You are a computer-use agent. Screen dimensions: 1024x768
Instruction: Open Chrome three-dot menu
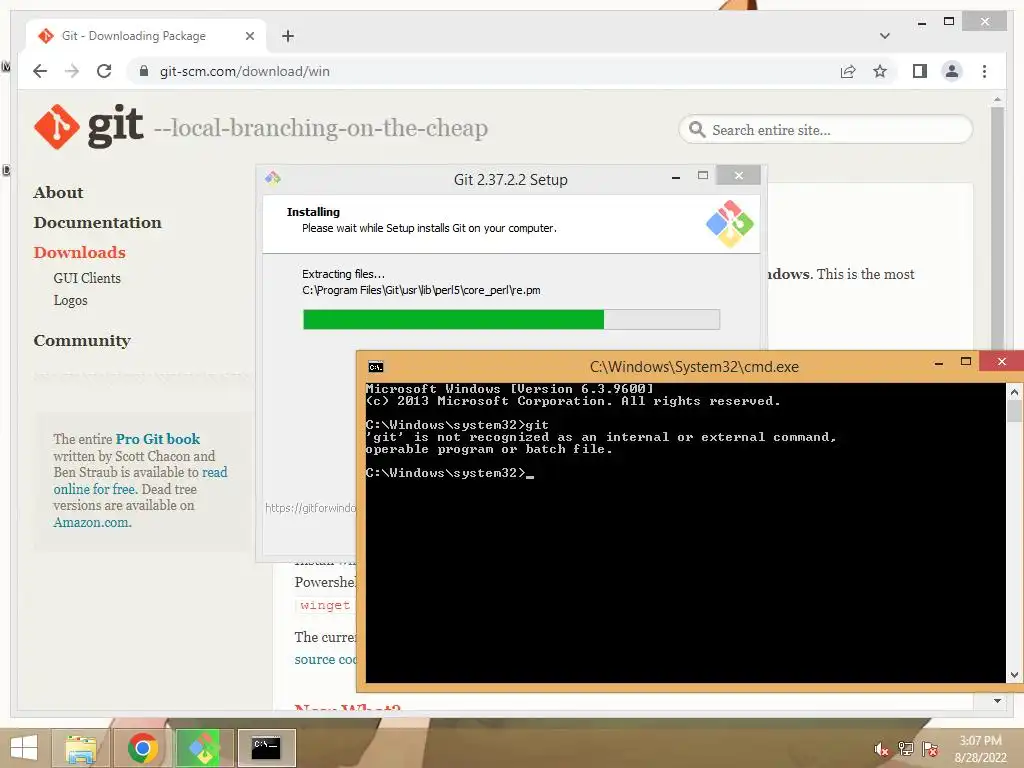click(984, 71)
